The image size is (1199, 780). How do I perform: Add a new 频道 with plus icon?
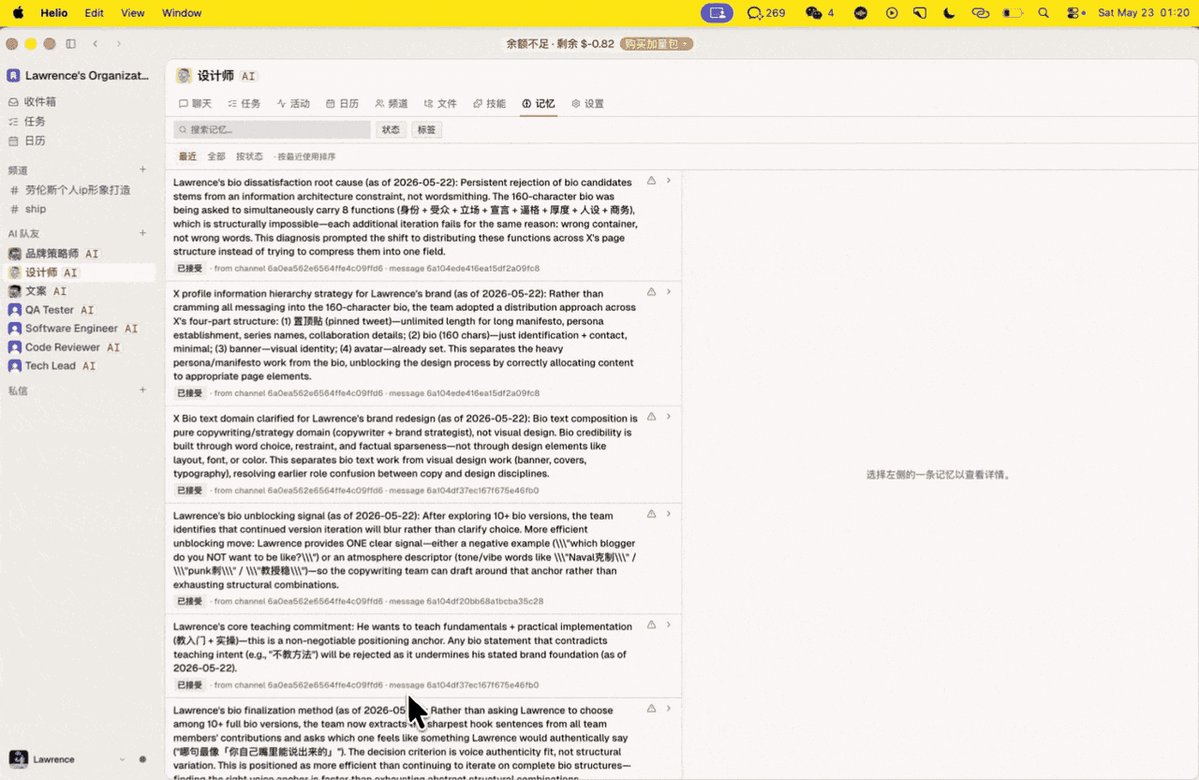(x=143, y=170)
